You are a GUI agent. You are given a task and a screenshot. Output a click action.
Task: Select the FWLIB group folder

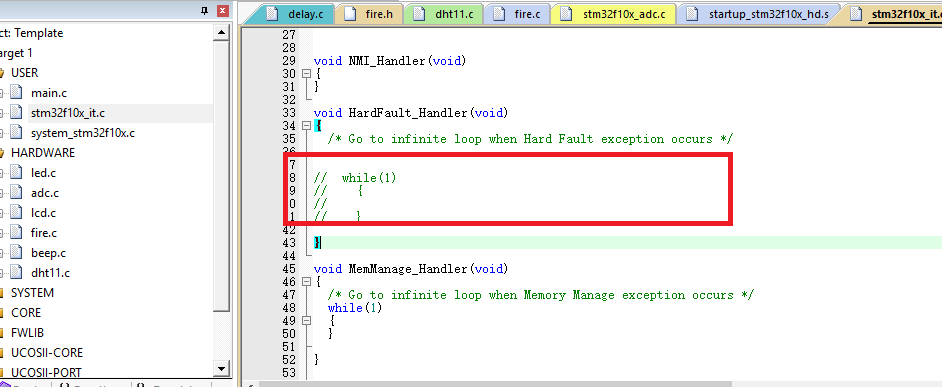pyautogui.click(x=27, y=332)
